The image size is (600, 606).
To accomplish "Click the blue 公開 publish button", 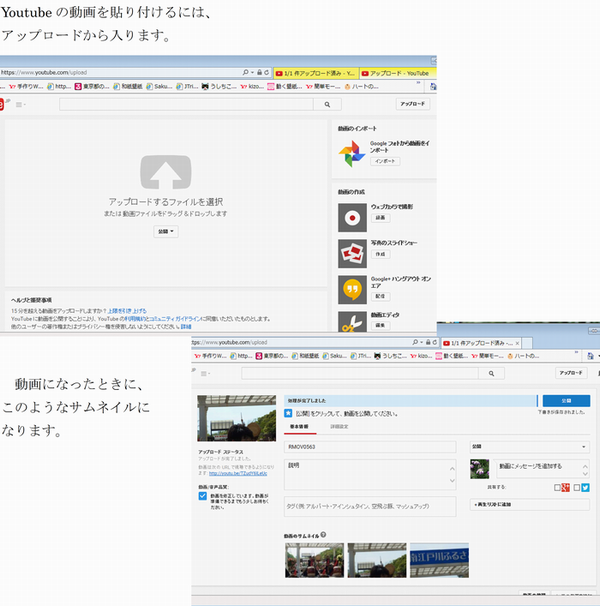I will point(566,401).
